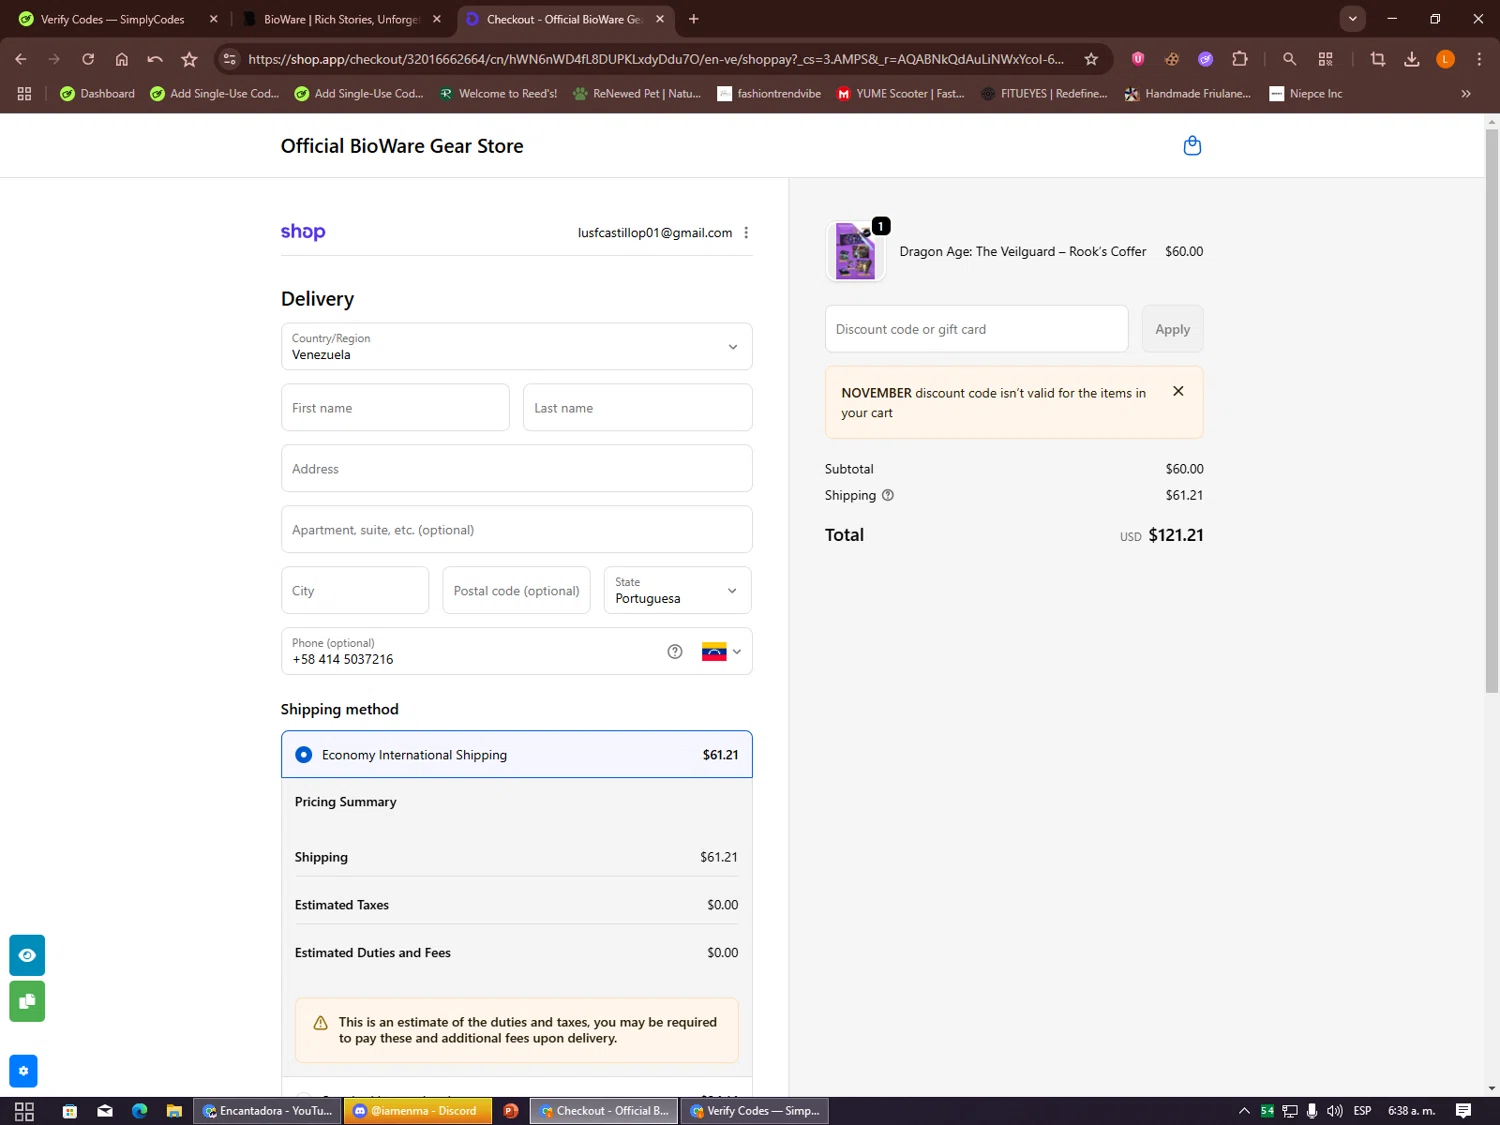Open Discord window from taskbar
This screenshot has width=1500, height=1125.
(x=417, y=1111)
